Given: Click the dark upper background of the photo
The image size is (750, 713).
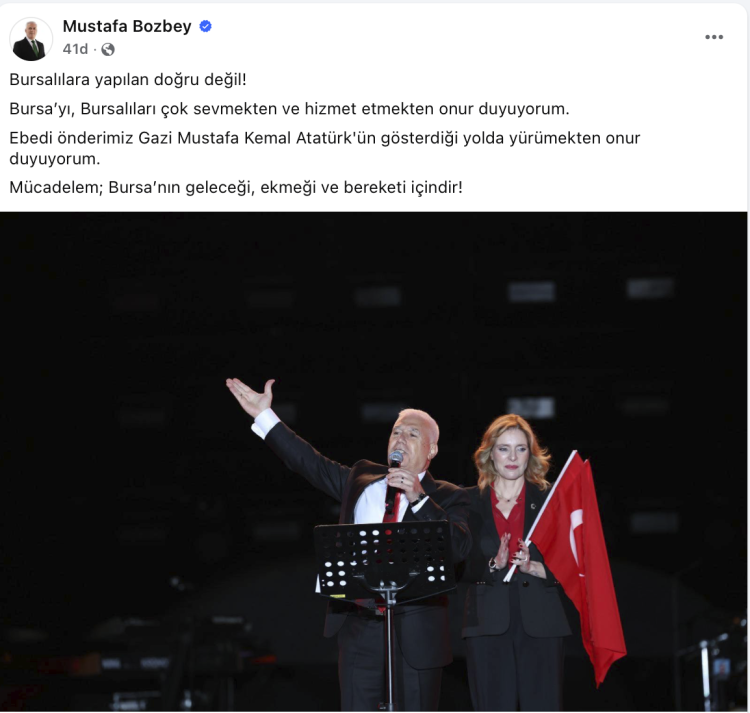Looking at the screenshot, I should (373, 287).
